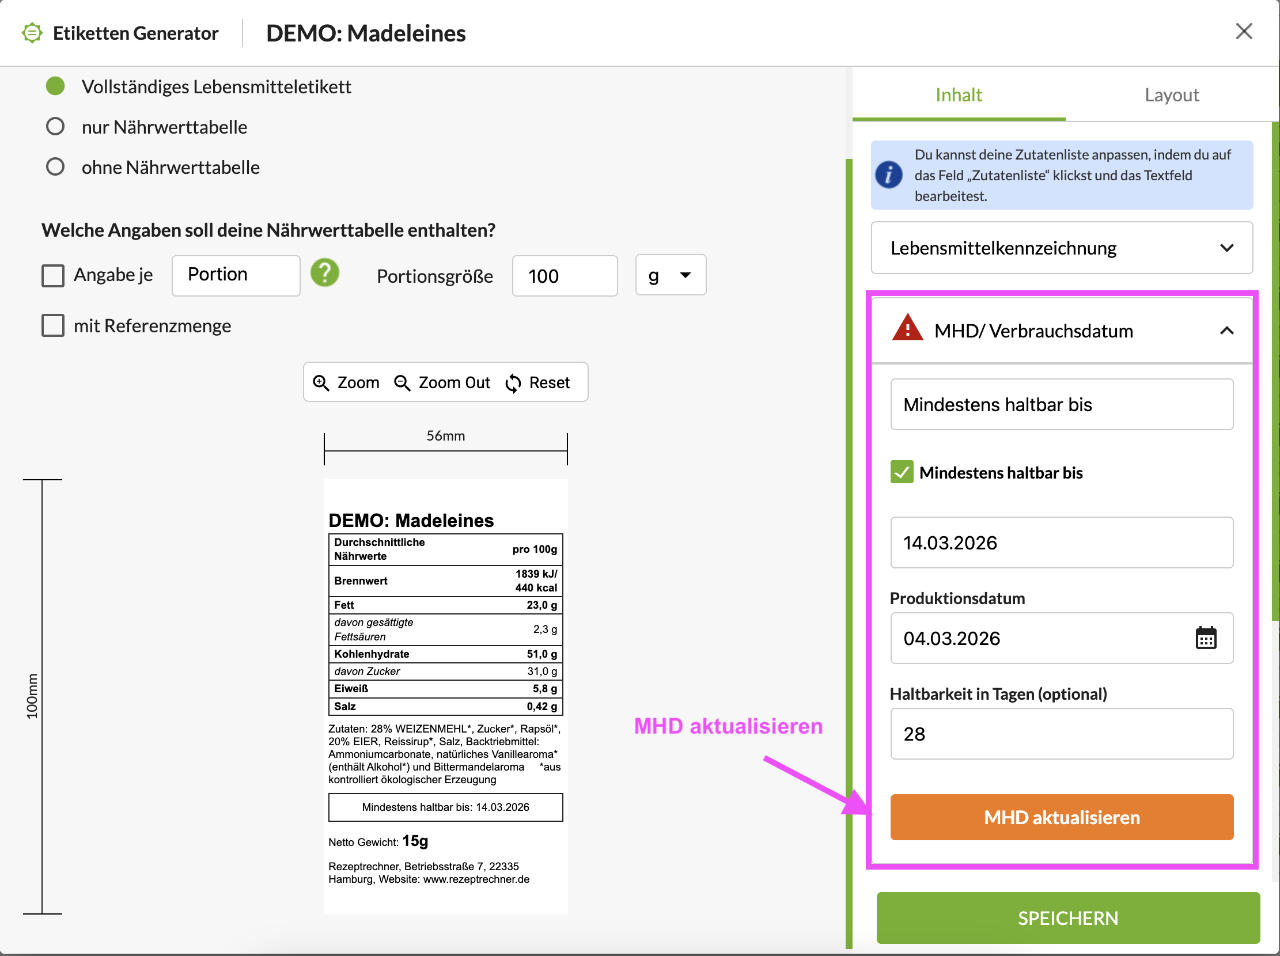Enable the 'Angabe je' checkbox
Viewport: 1280px width, 956px height.
53,276
